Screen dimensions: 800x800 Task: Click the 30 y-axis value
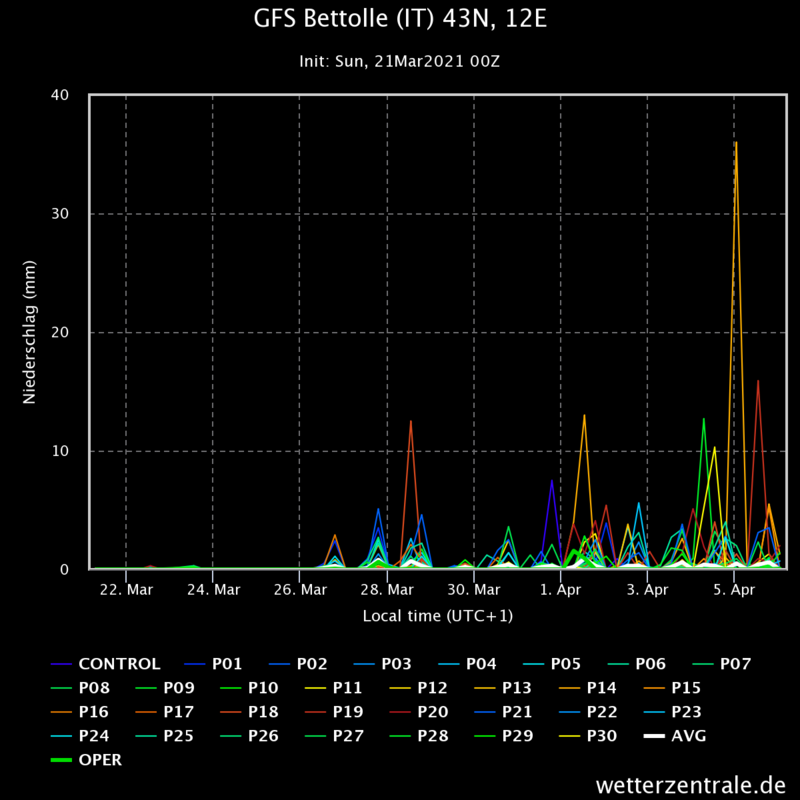[x=60, y=214]
